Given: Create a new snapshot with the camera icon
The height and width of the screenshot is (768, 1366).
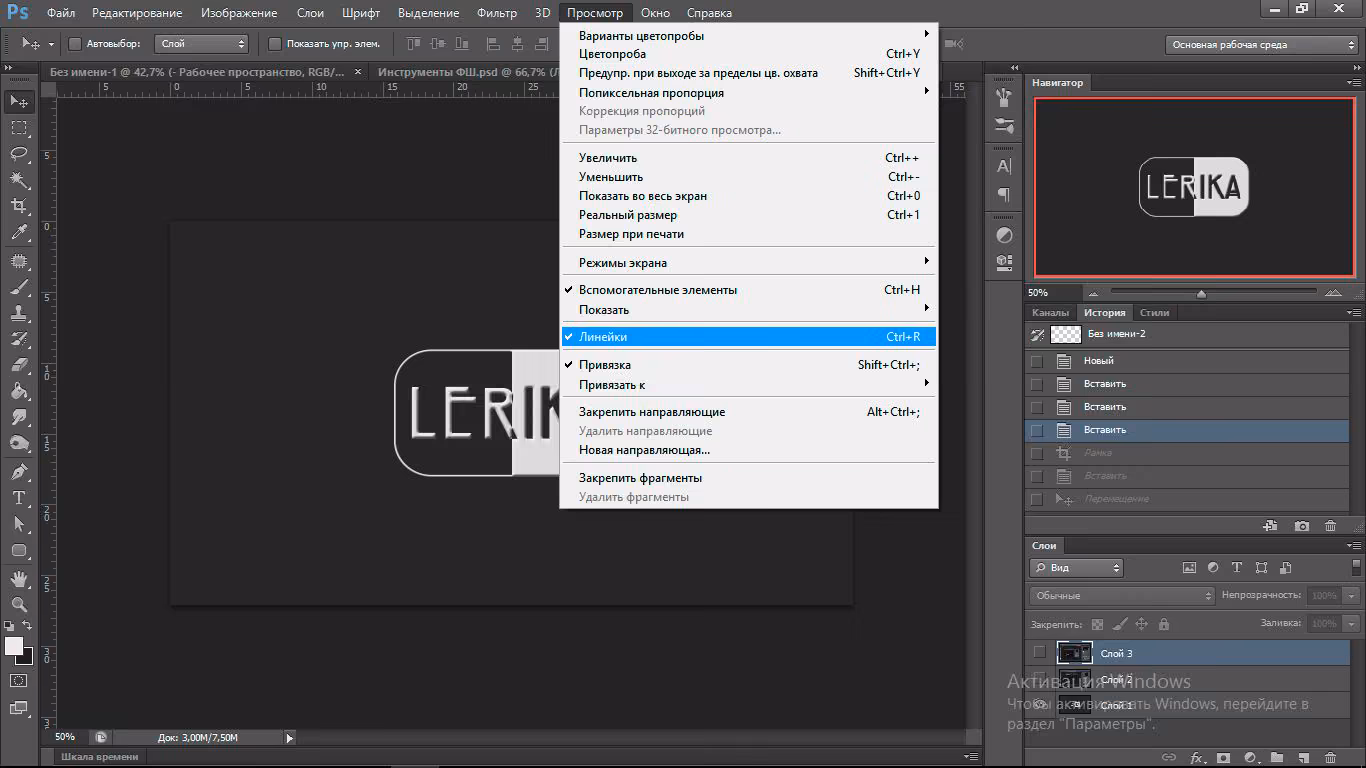Looking at the screenshot, I should point(1302,526).
